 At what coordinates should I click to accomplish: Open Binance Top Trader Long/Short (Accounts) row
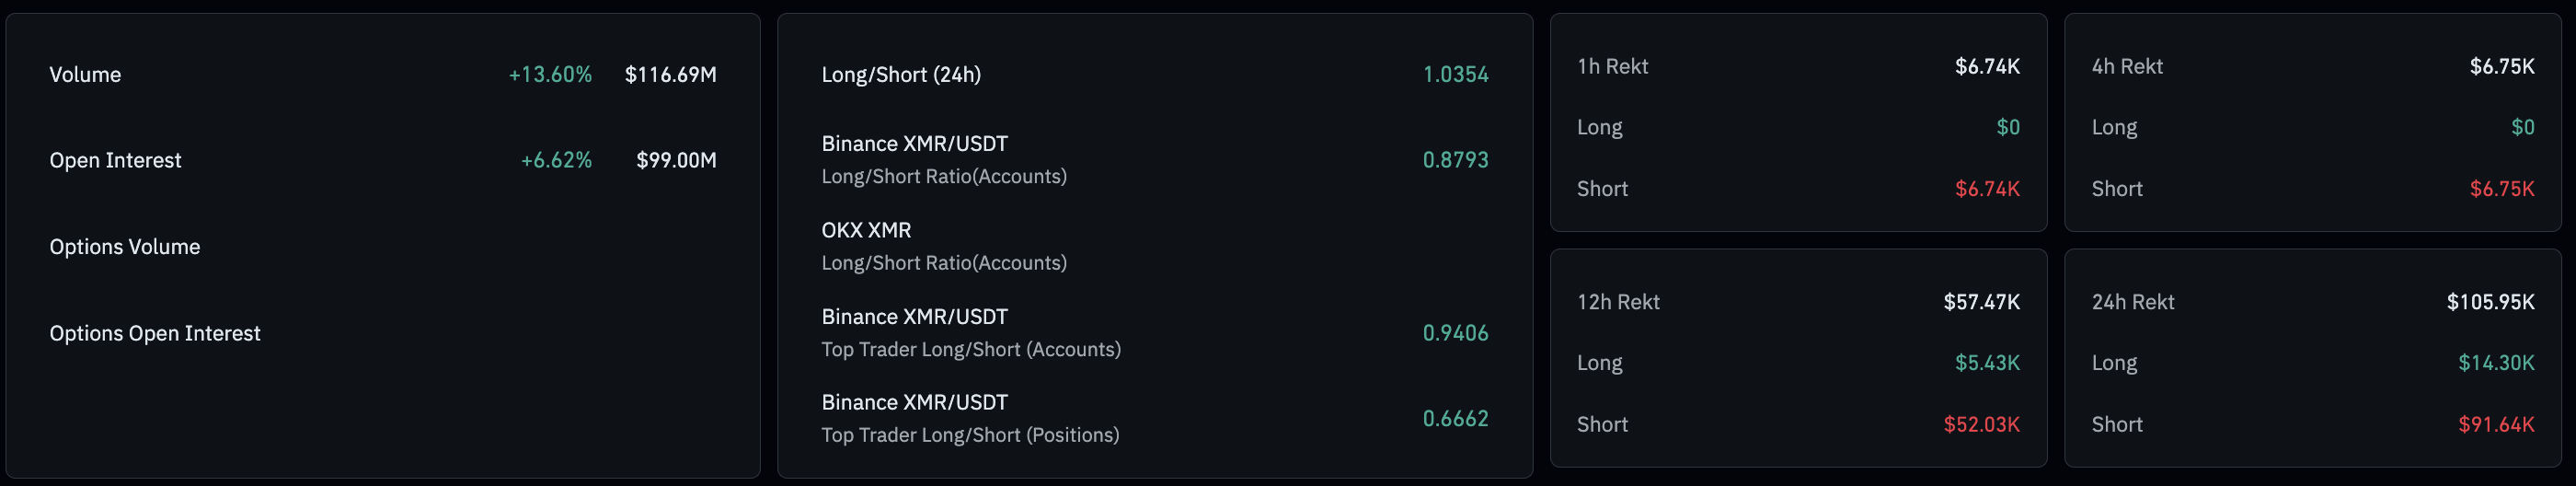970,333
